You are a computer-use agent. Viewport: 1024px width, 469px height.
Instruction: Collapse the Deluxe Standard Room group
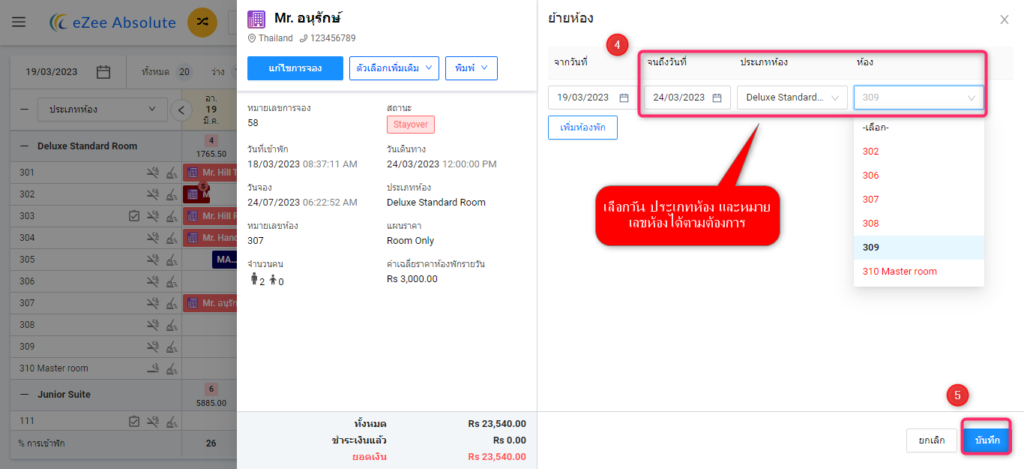[x=24, y=146]
